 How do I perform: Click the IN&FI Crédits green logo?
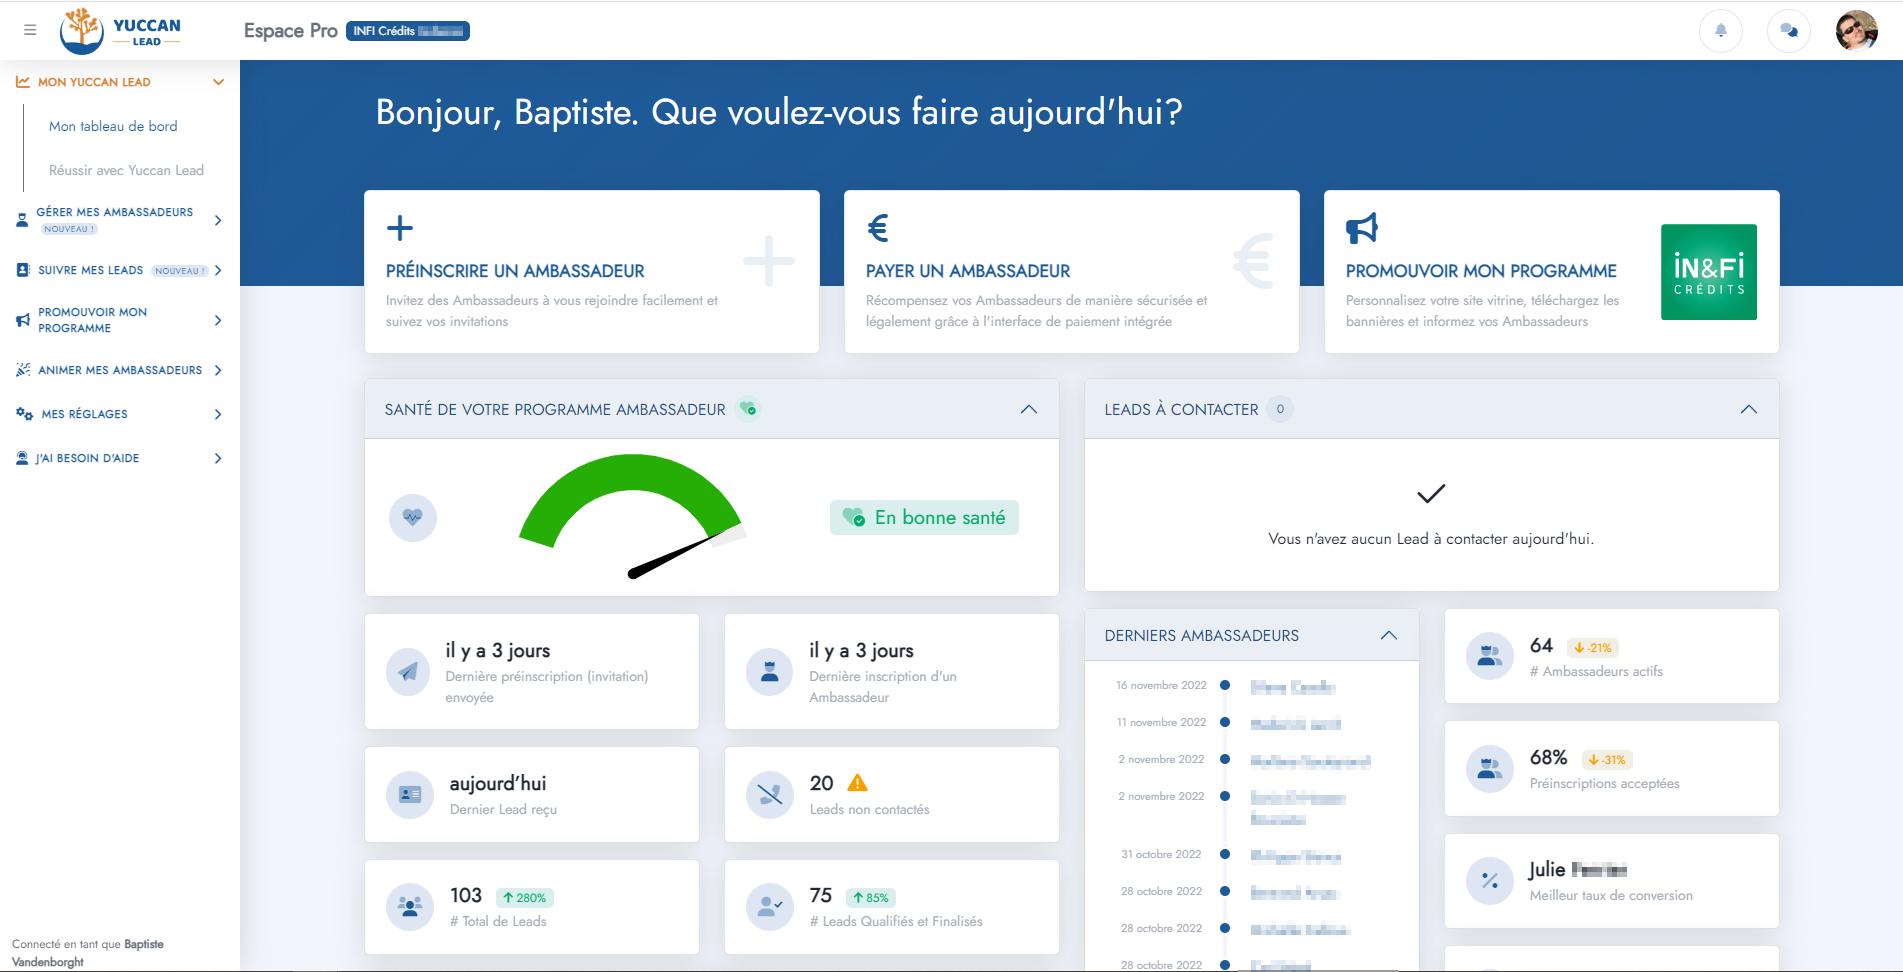[x=1708, y=272]
